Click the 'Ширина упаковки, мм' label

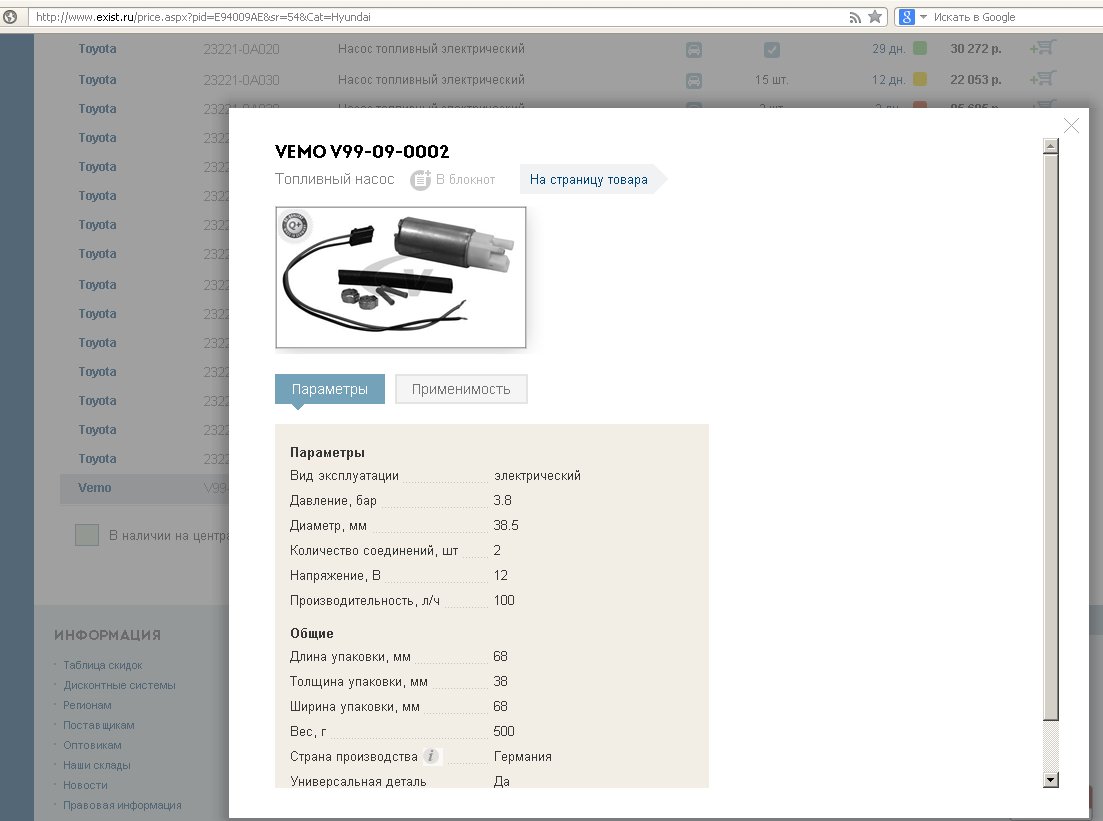tap(355, 707)
